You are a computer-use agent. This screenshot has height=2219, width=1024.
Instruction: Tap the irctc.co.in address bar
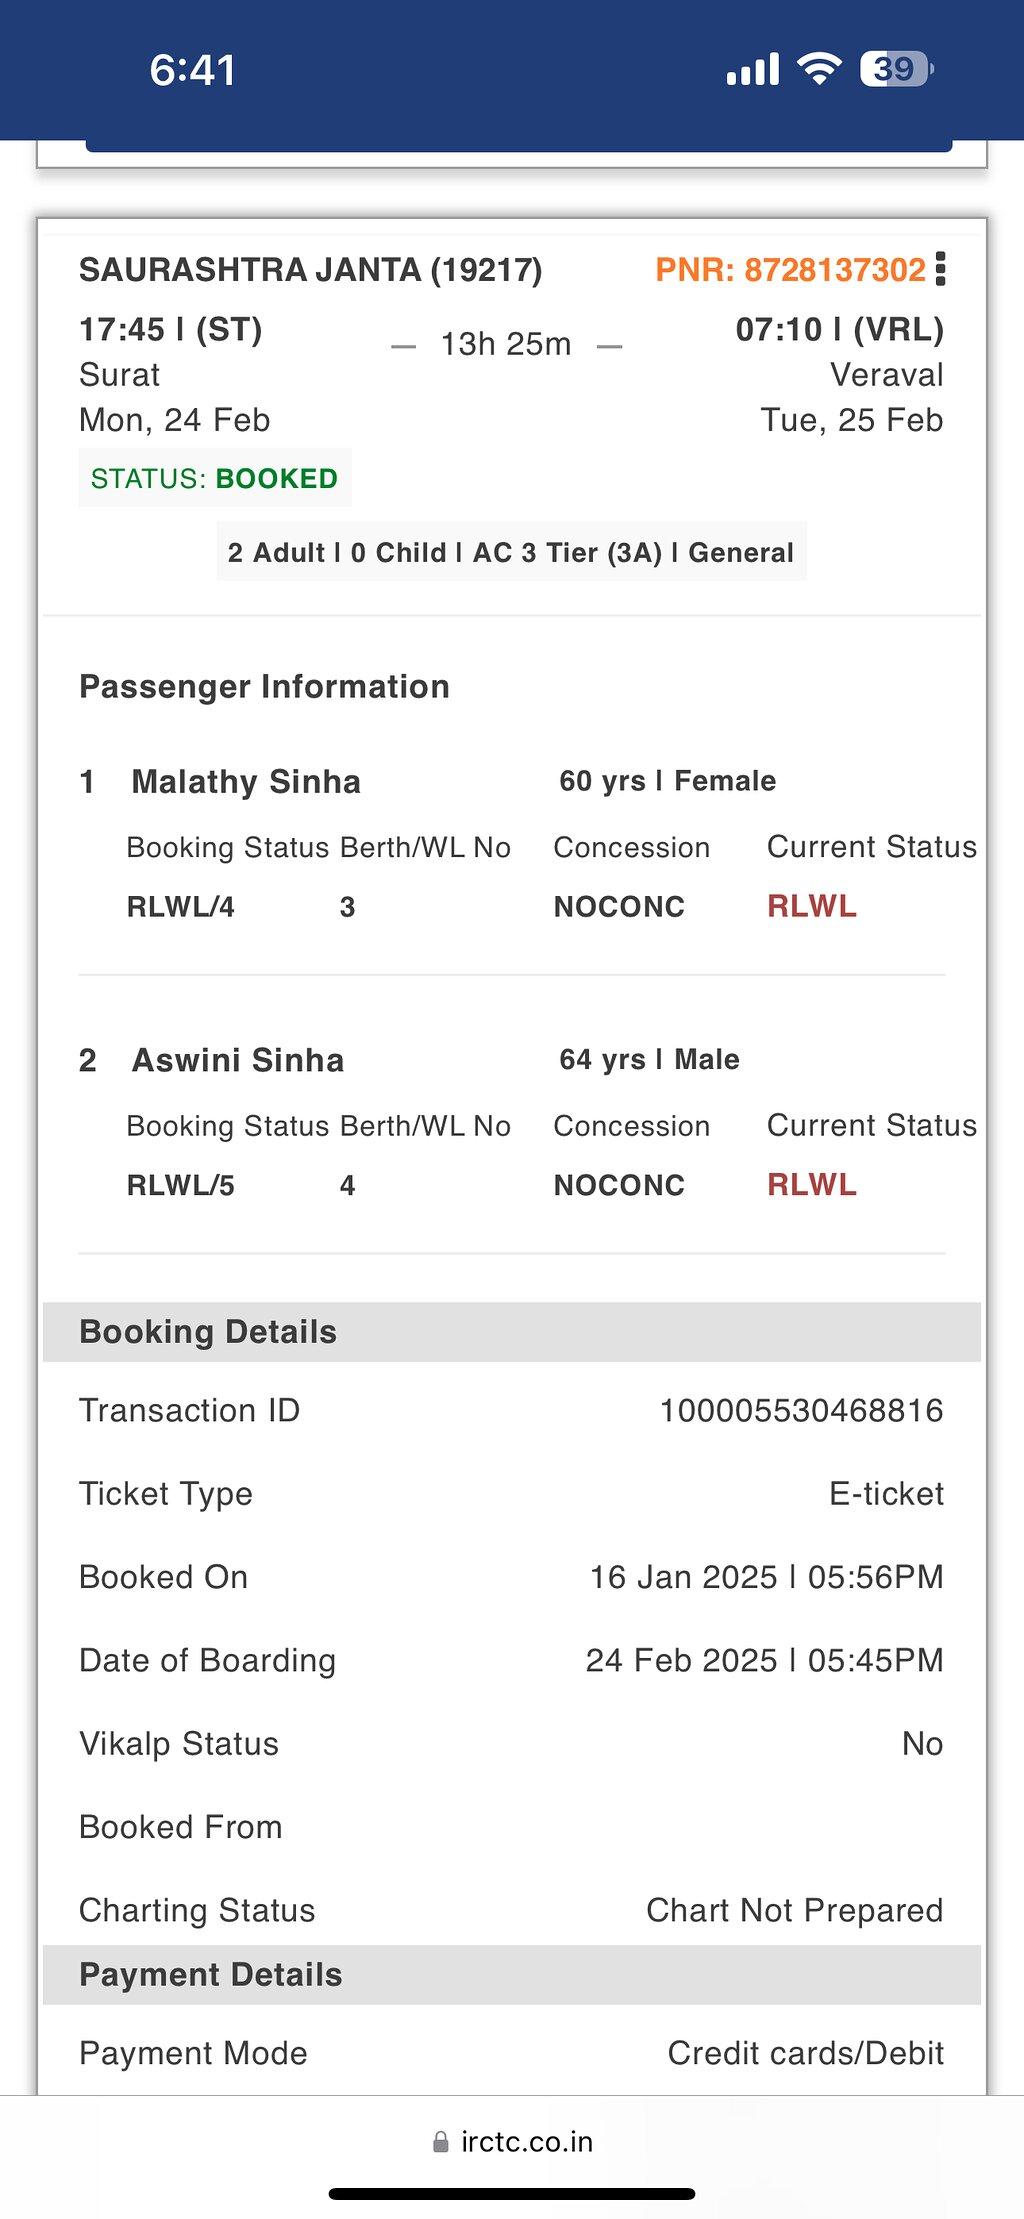(x=512, y=2141)
